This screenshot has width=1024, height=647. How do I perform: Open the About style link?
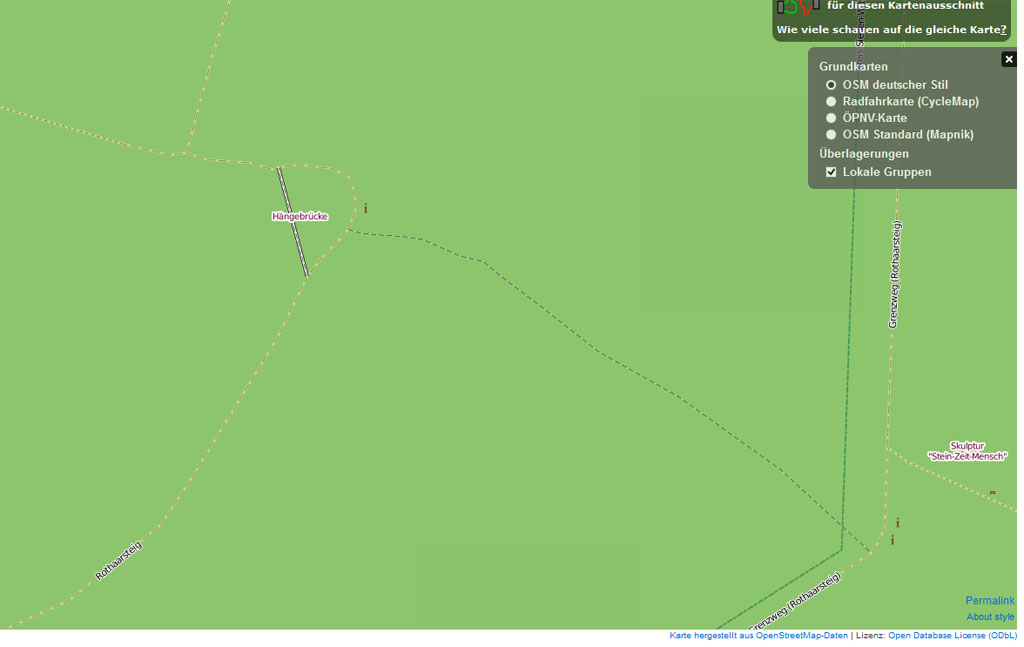(x=990, y=617)
